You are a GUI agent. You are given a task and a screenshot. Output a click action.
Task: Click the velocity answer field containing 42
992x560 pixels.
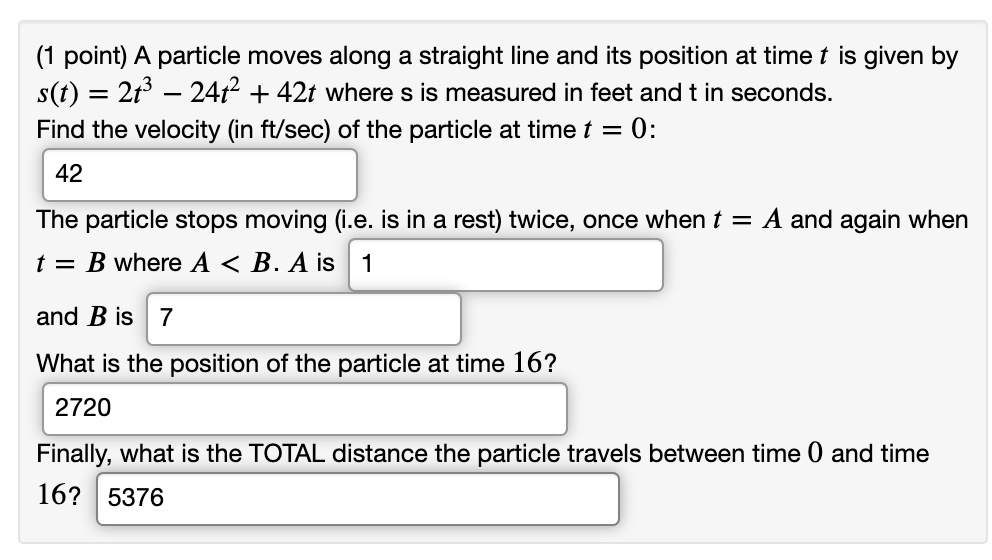pyautogui.click(x=200, y=174)
